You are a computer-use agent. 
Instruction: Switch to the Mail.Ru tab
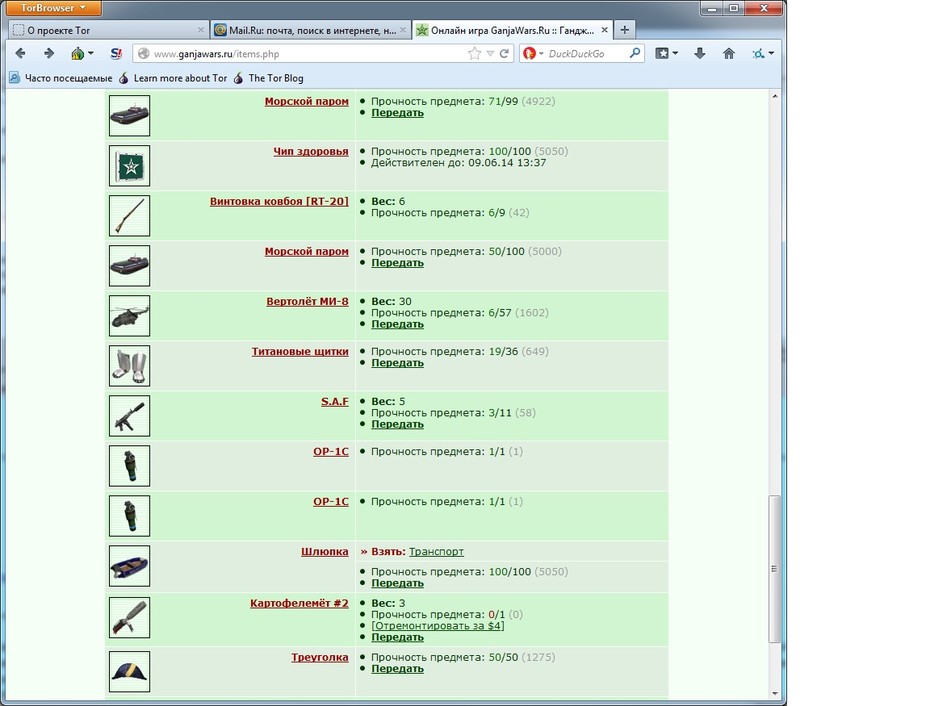click(310, 30)
